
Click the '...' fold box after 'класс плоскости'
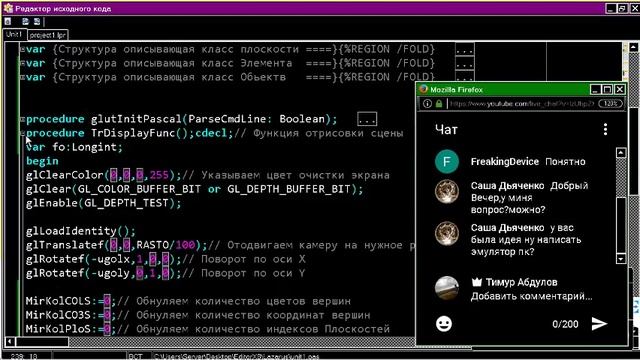464,50
